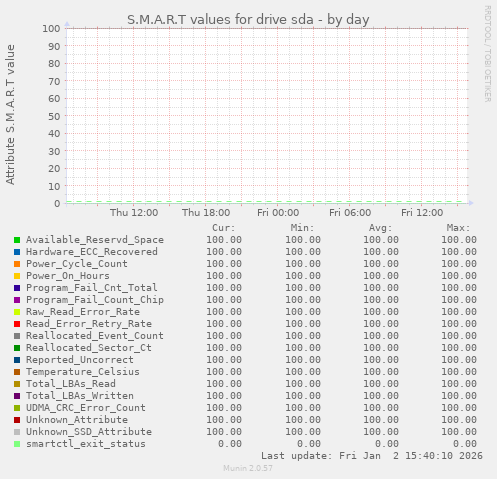Click the smartctl_exit_status Max value 0.00

click(464, 444)
